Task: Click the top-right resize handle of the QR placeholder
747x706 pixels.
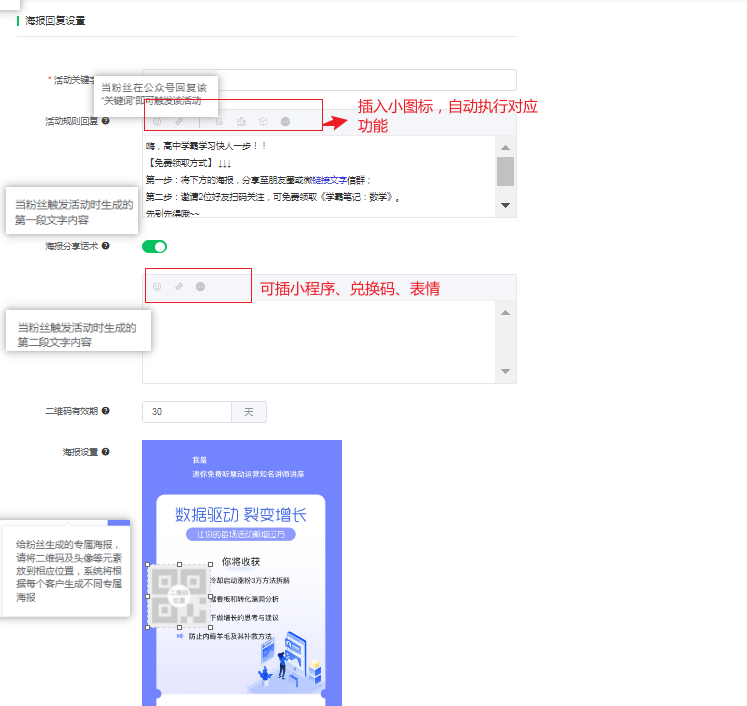Action: pos(211,565)
